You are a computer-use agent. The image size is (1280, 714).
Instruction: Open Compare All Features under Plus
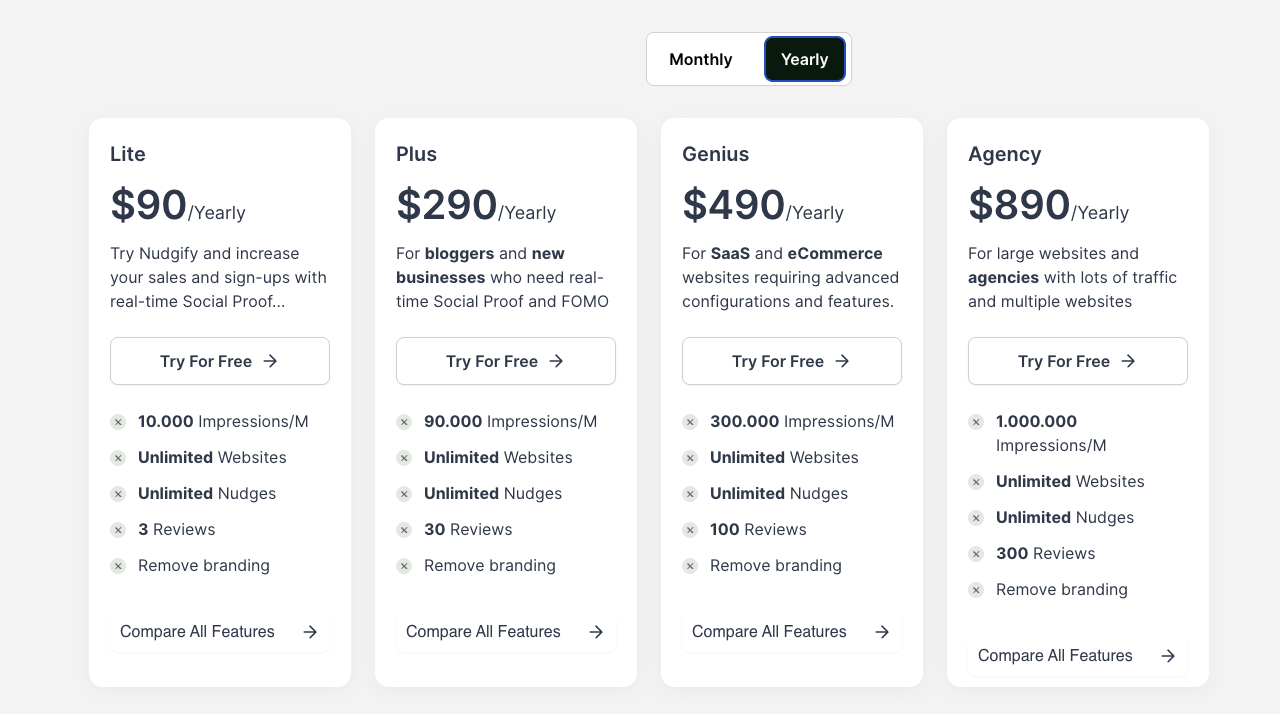point(506,632)
